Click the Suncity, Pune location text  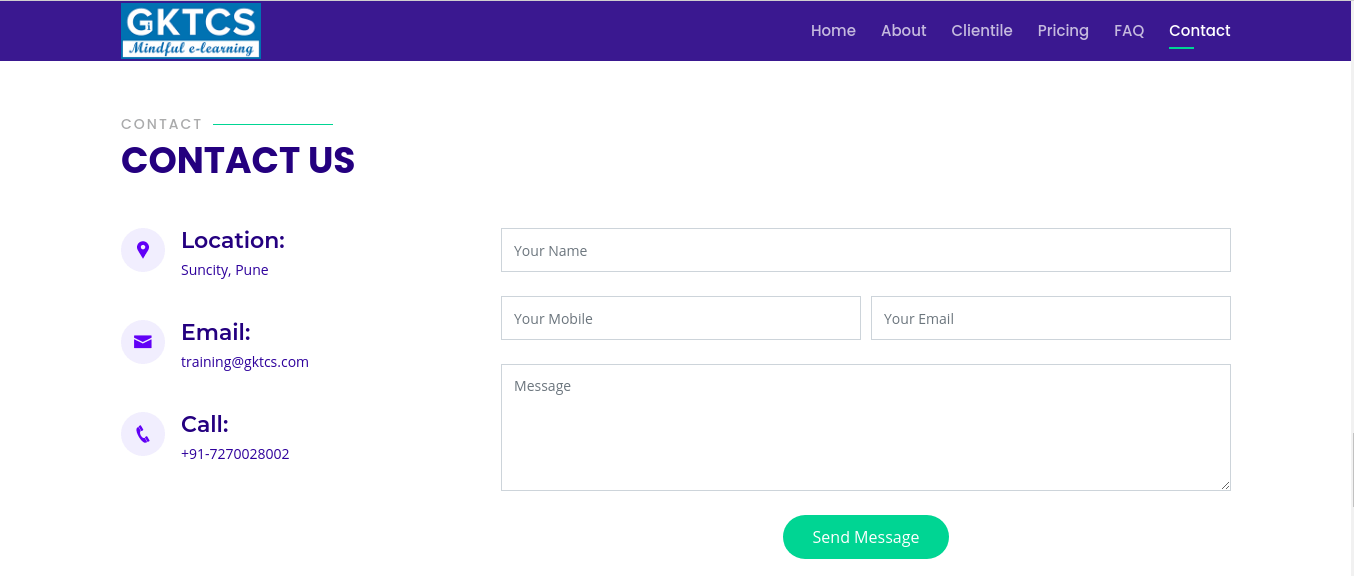coord(225,270)
